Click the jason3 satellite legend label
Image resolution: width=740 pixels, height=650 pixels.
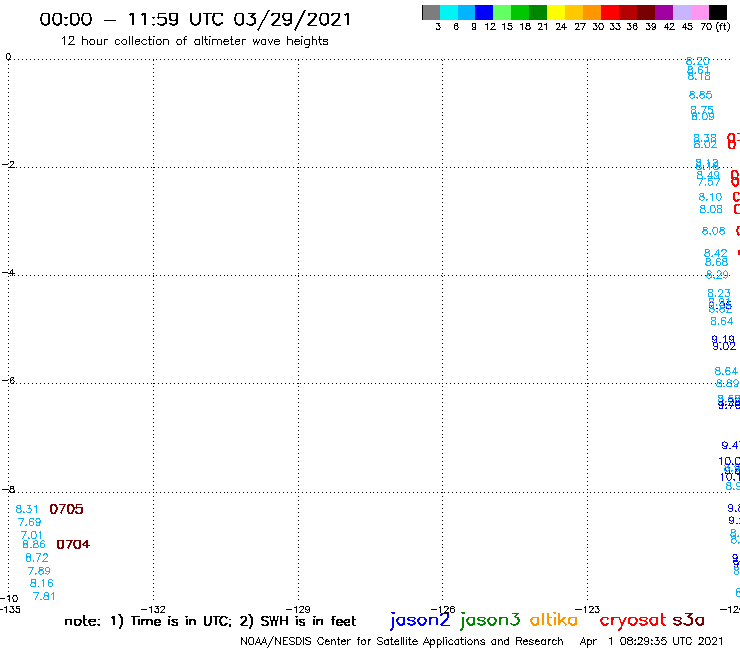tap(490, 620)
